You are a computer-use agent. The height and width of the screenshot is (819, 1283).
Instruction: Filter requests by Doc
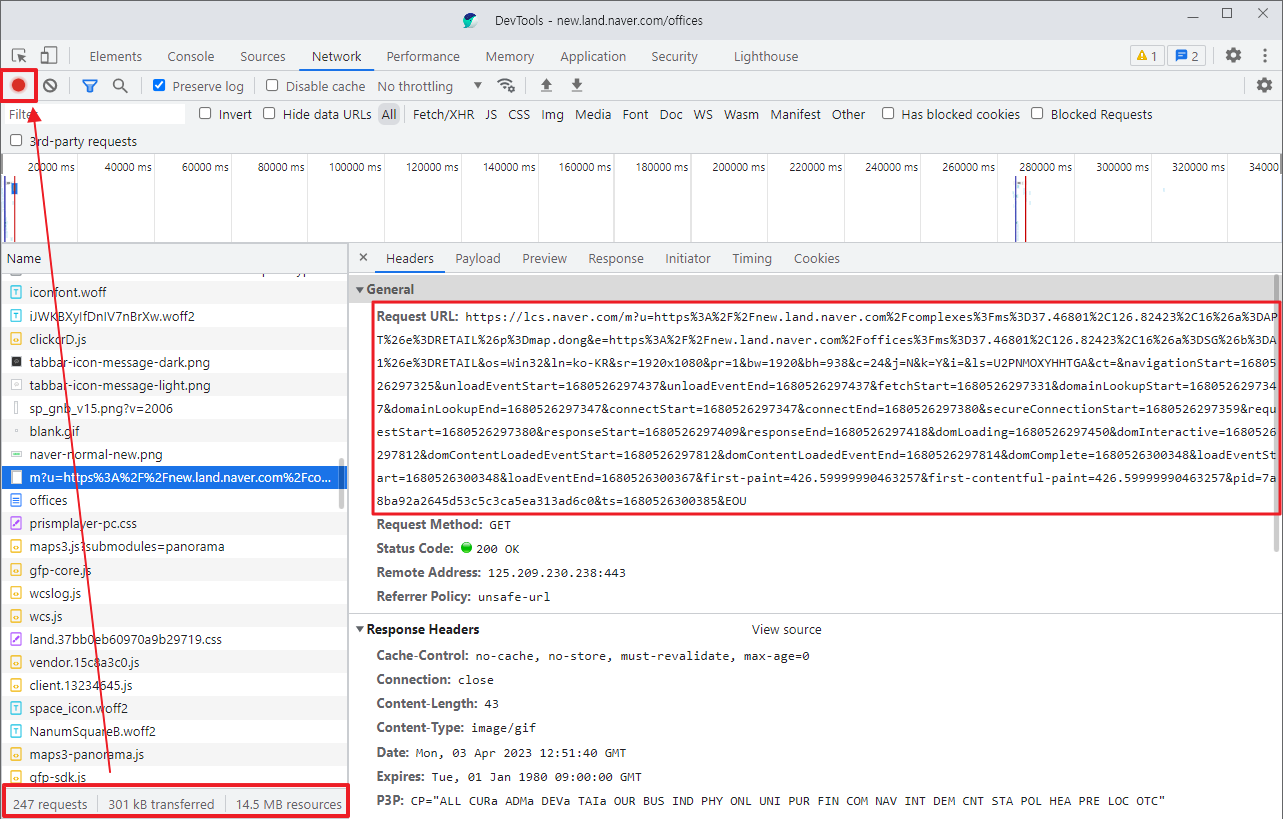[671, 114]
